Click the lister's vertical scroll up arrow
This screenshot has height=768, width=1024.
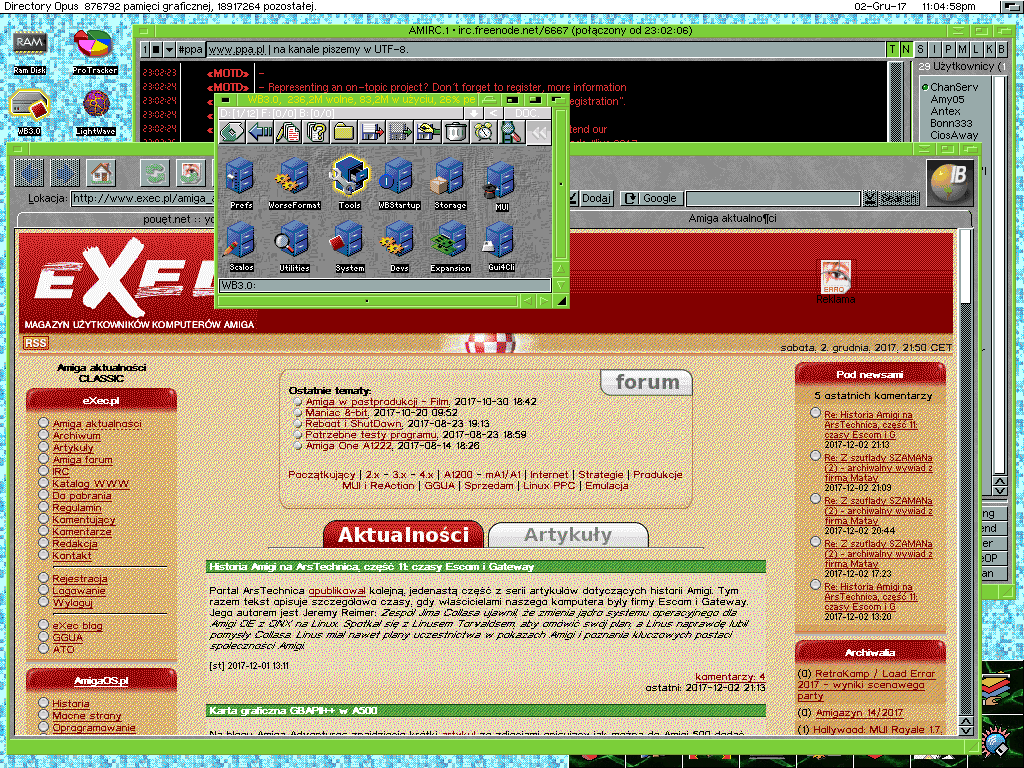point(560,269)
